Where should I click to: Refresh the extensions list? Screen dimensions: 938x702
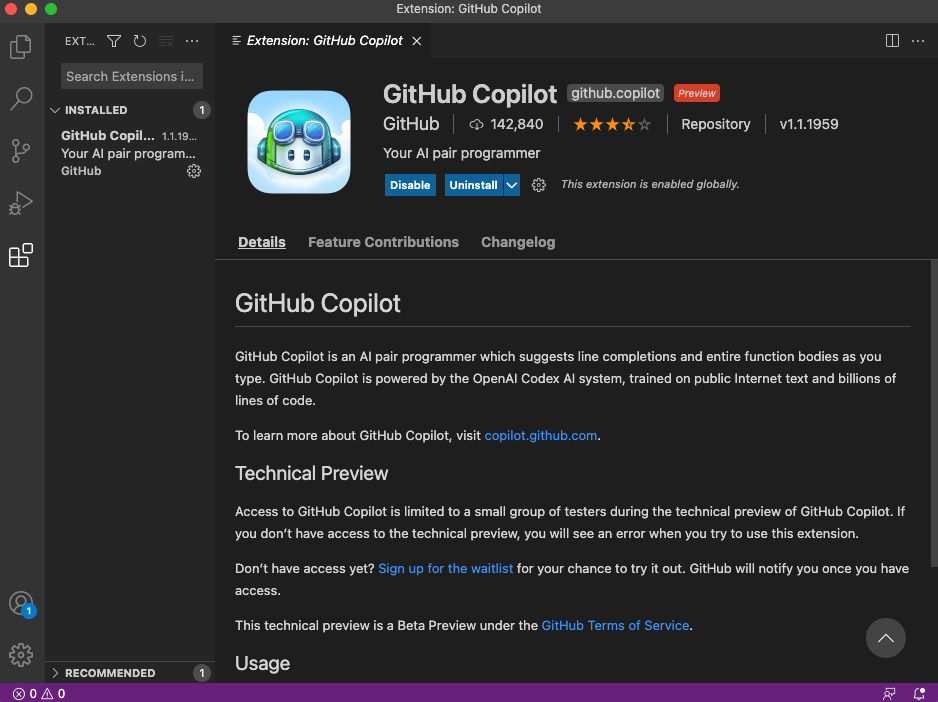[x=140, y=41]
